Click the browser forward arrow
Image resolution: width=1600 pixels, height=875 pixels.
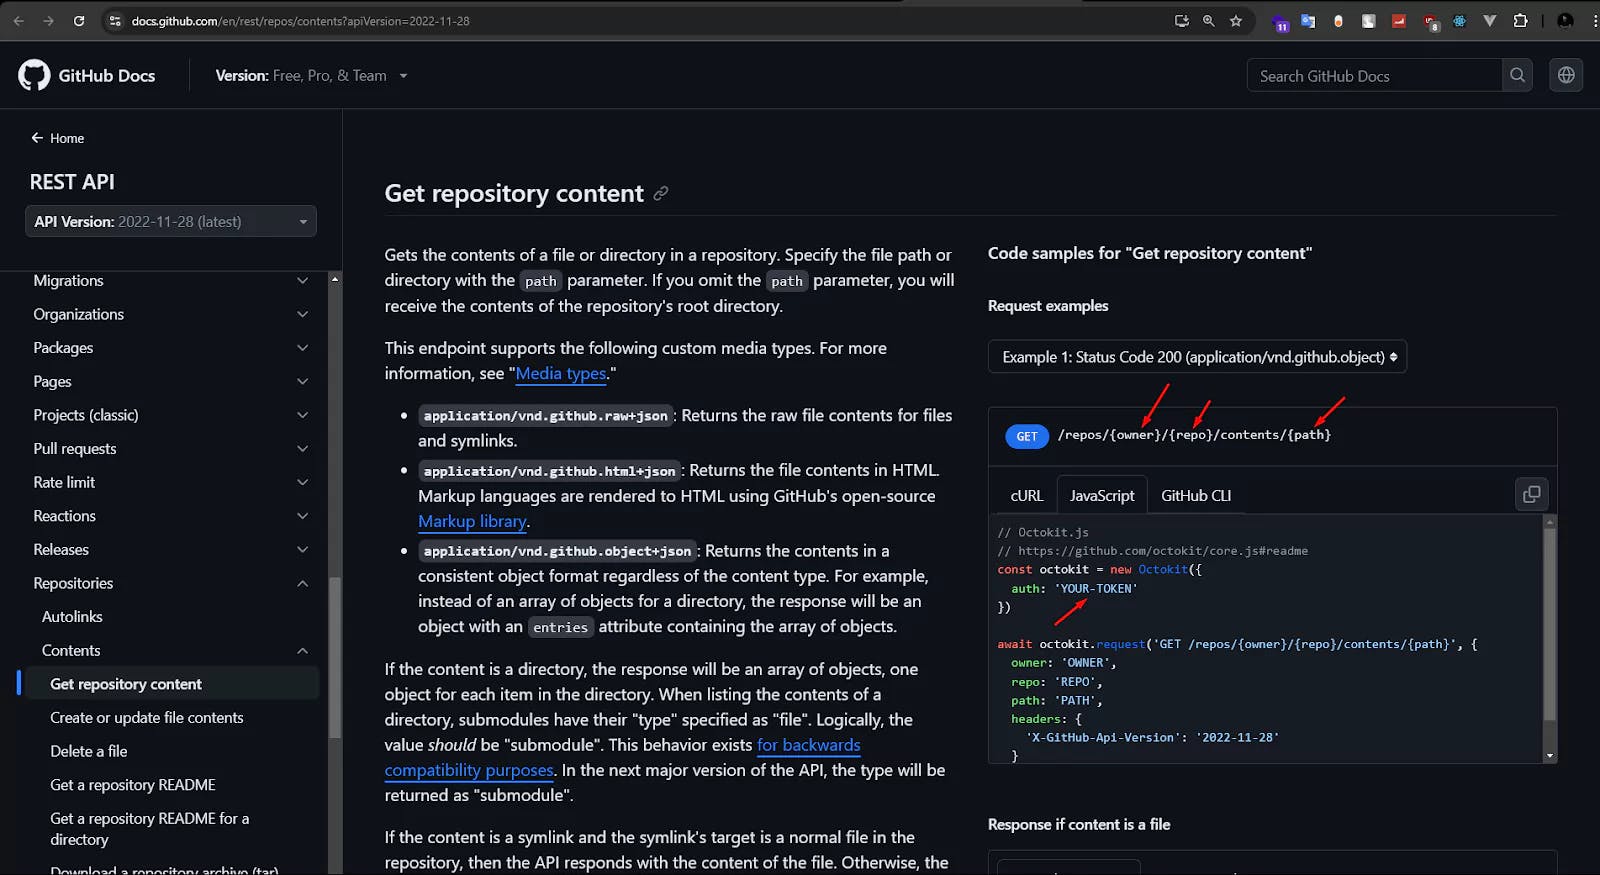[48, 21]
